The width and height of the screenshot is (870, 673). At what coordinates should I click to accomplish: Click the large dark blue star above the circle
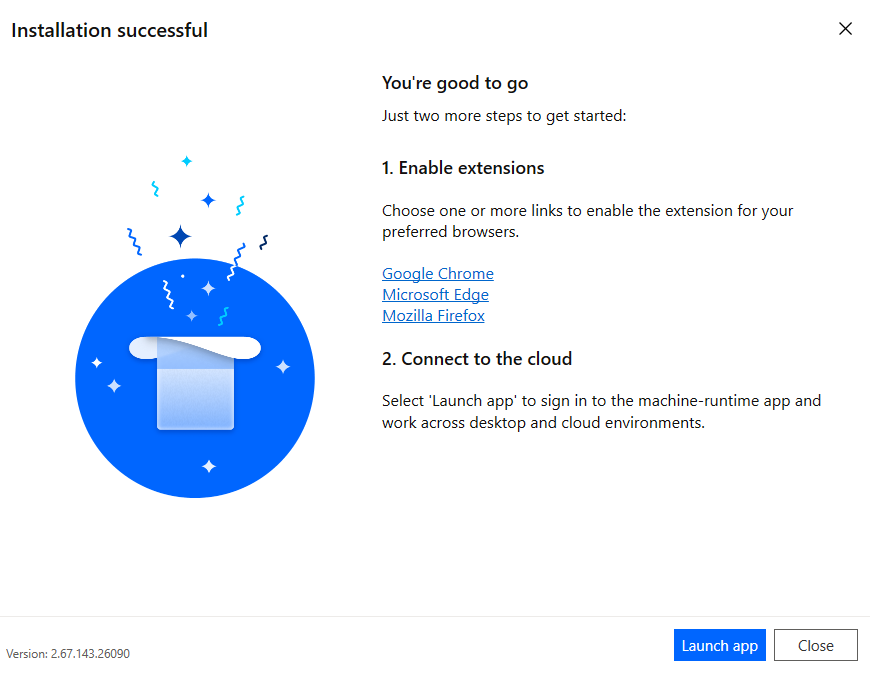[180, 236]
